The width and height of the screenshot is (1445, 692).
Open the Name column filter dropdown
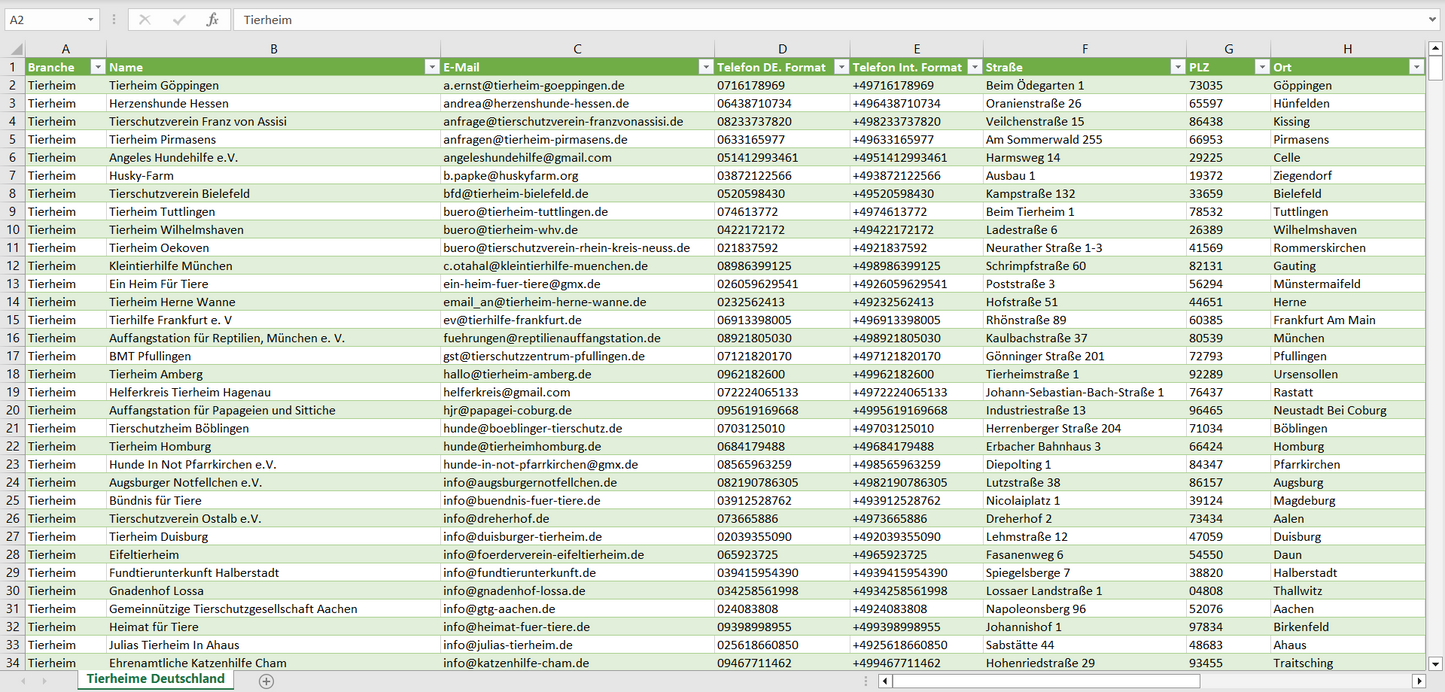coord(432,67)
